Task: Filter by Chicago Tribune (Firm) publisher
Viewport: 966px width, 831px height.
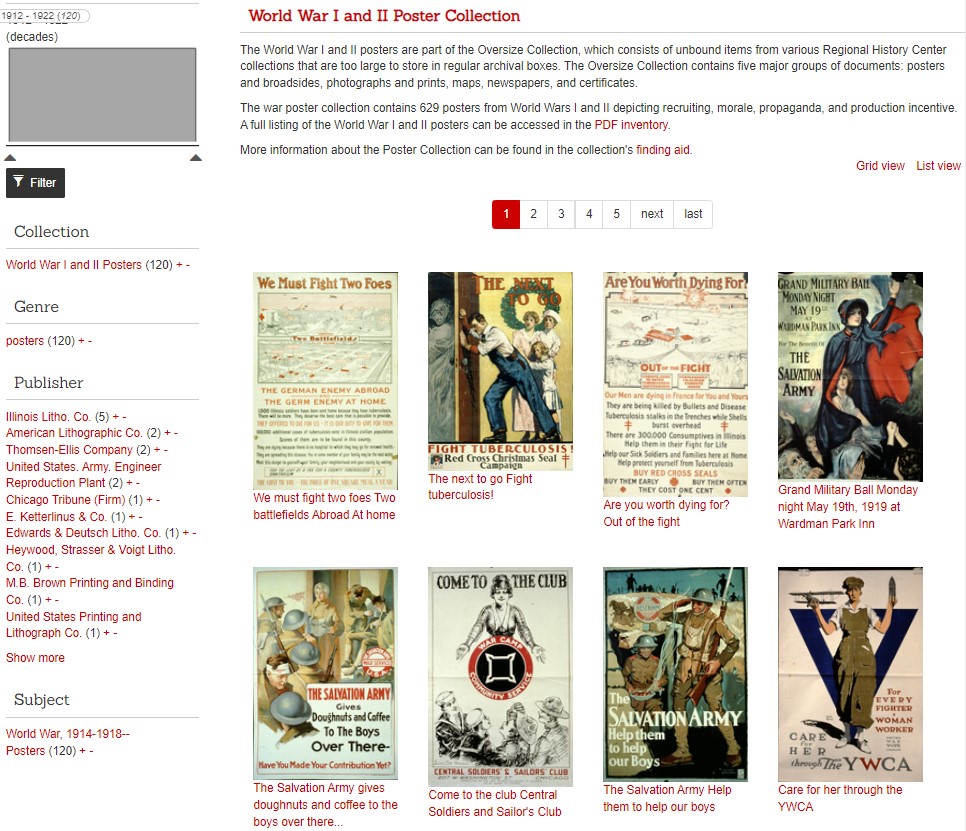Action: [x=65, y=500]
